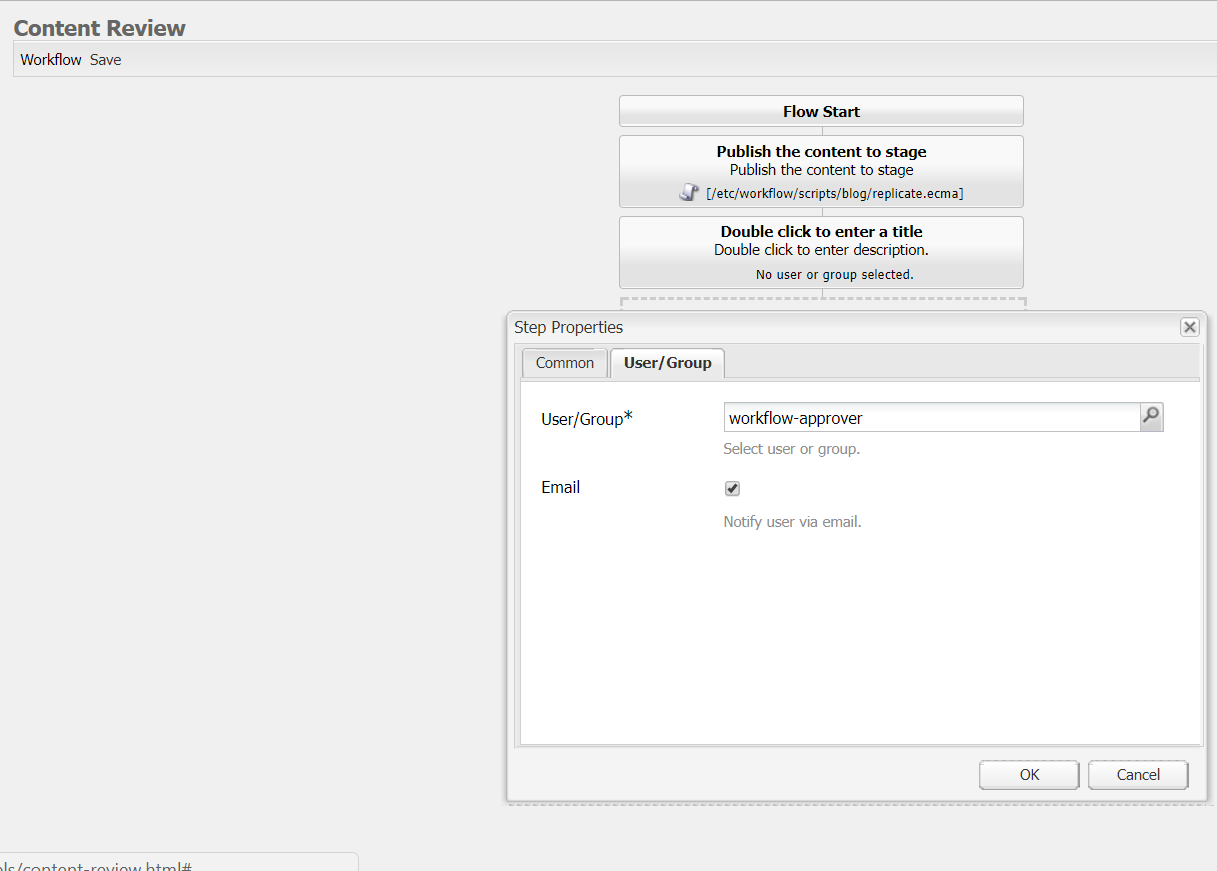1217x871 pixels.
Task: Click the Select user or group hint text
Action: pyautogui.click(x=791, y=448)
